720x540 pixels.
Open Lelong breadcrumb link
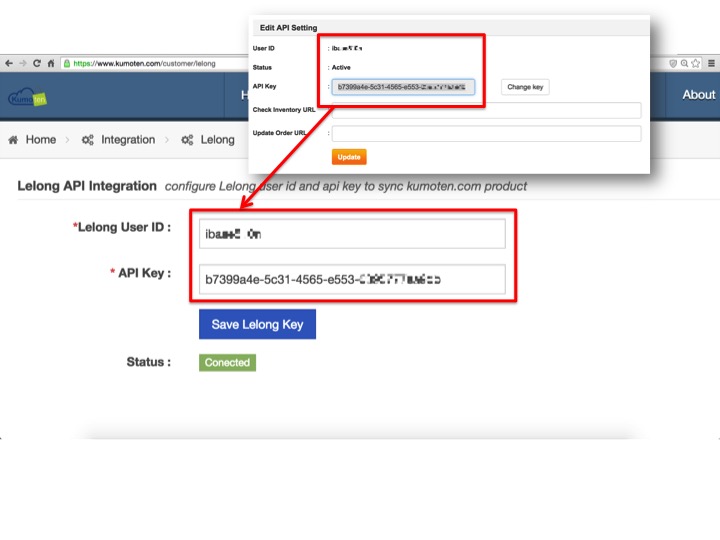point(217,140)
